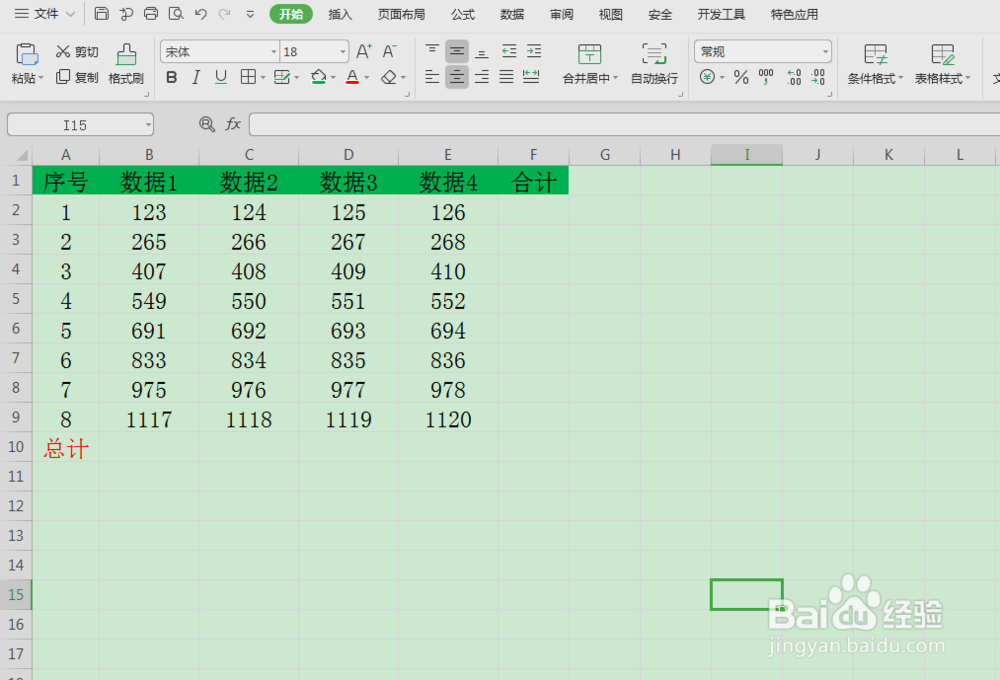Increase decimal places icon

click(x=794, y=77)
